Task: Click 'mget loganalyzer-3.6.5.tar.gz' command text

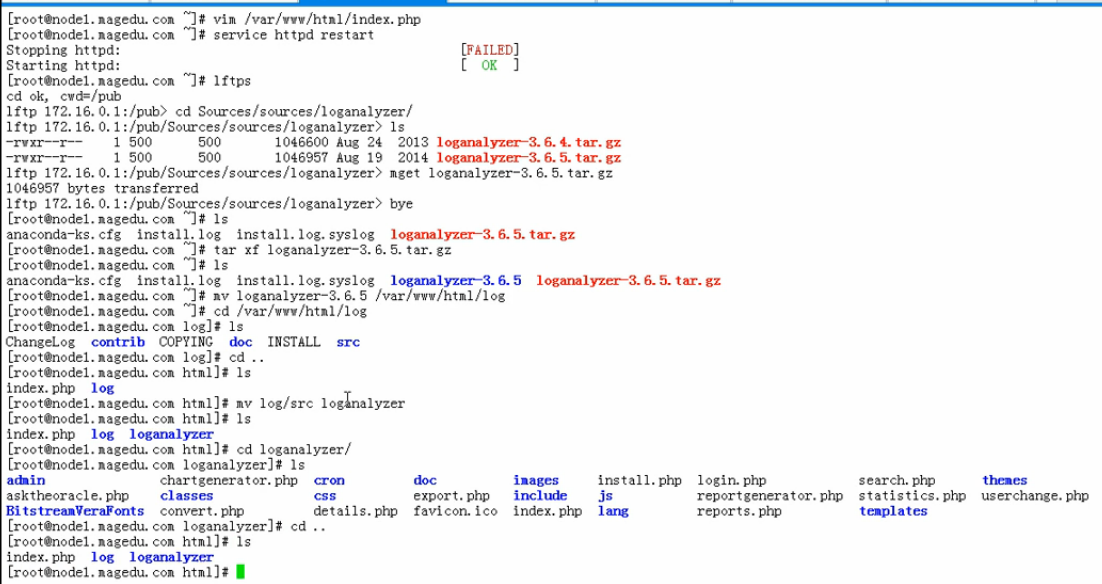Action: click(501, 173)
